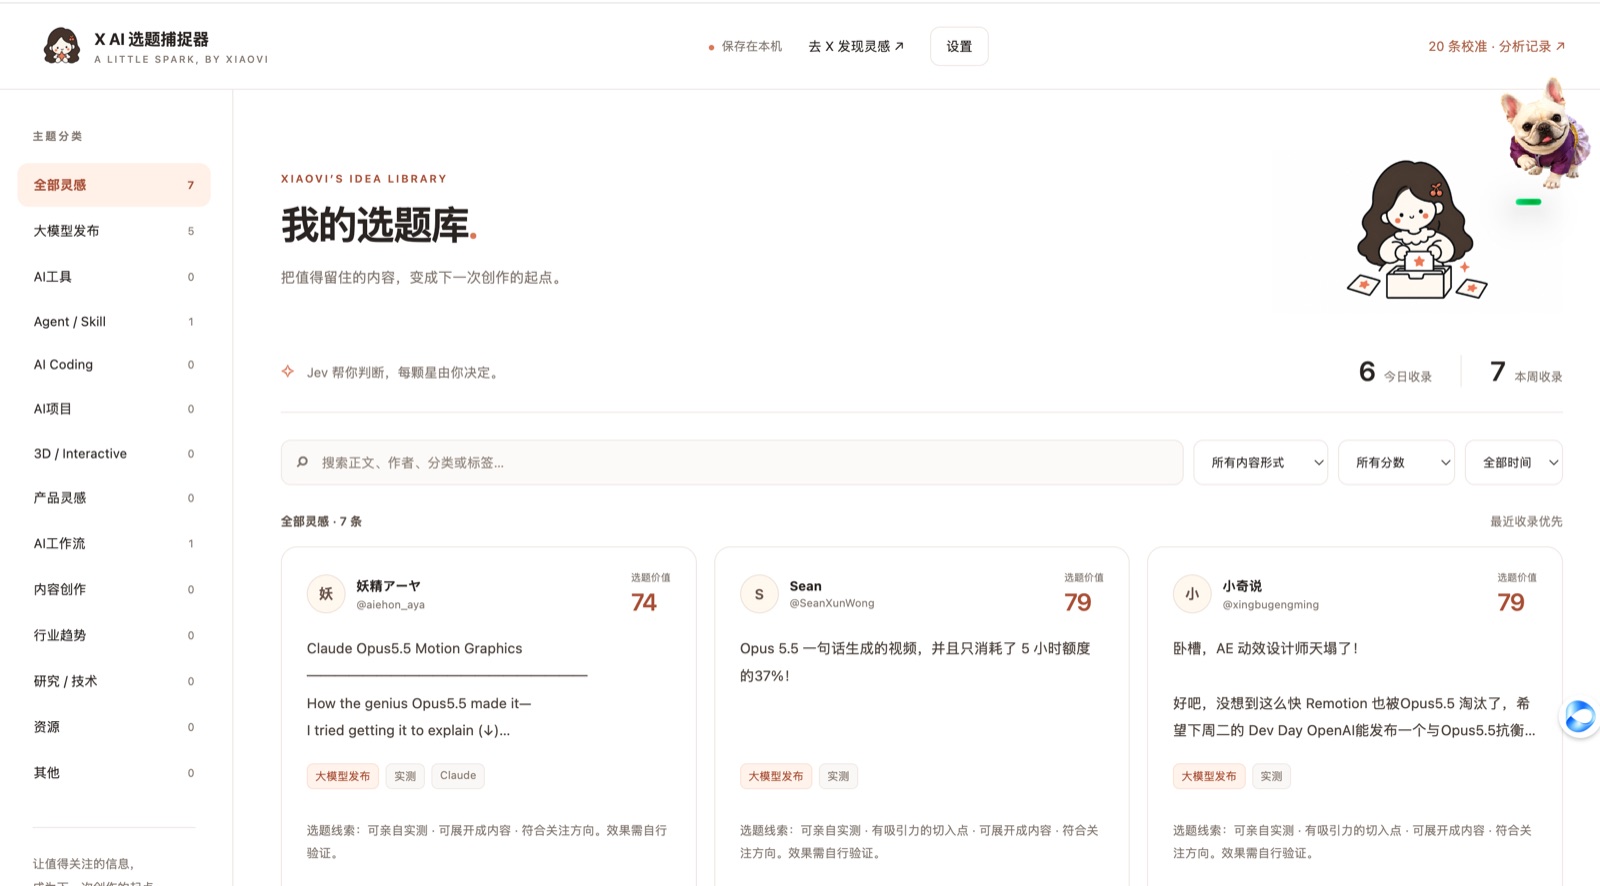The image size is (1600, 886).
Task: Click the 小 avatar on 小奇说 card
Action: click(1192, 594)
